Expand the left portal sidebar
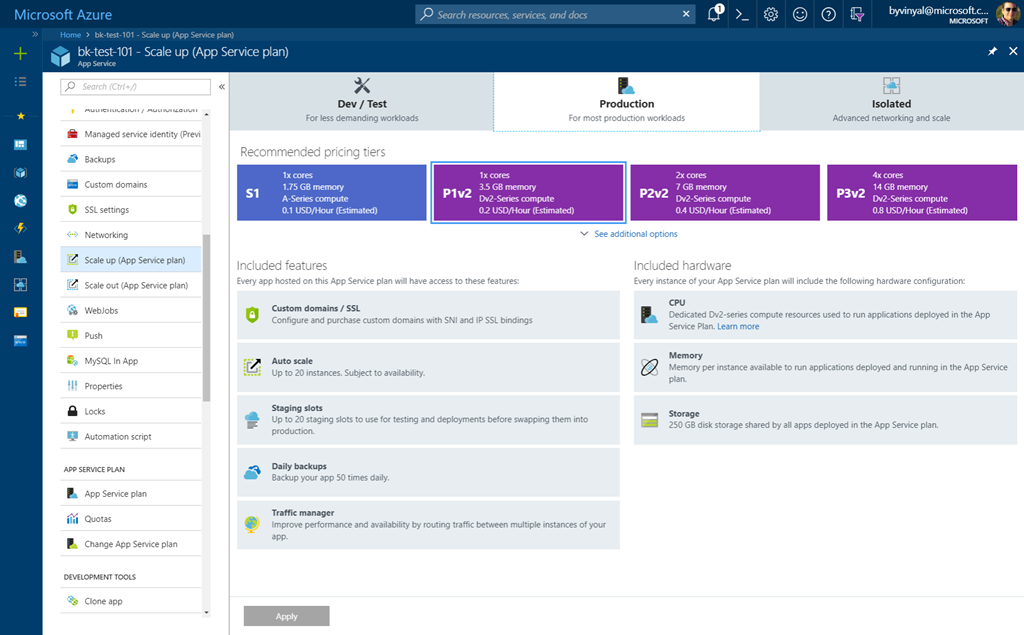The width and height of the screenshot is (1024, 635). click(36, 34)
